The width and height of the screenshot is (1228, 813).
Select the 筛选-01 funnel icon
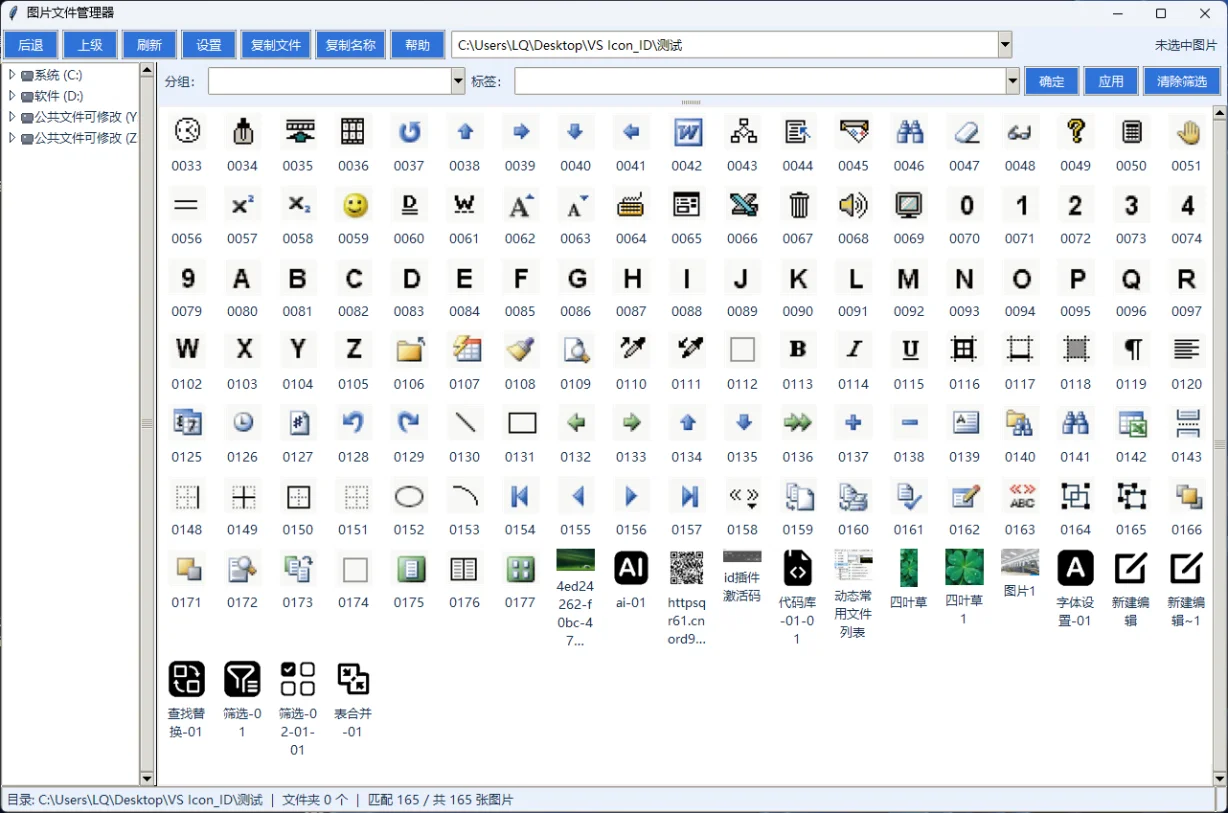pyautogui.click(x=242, y=679)
